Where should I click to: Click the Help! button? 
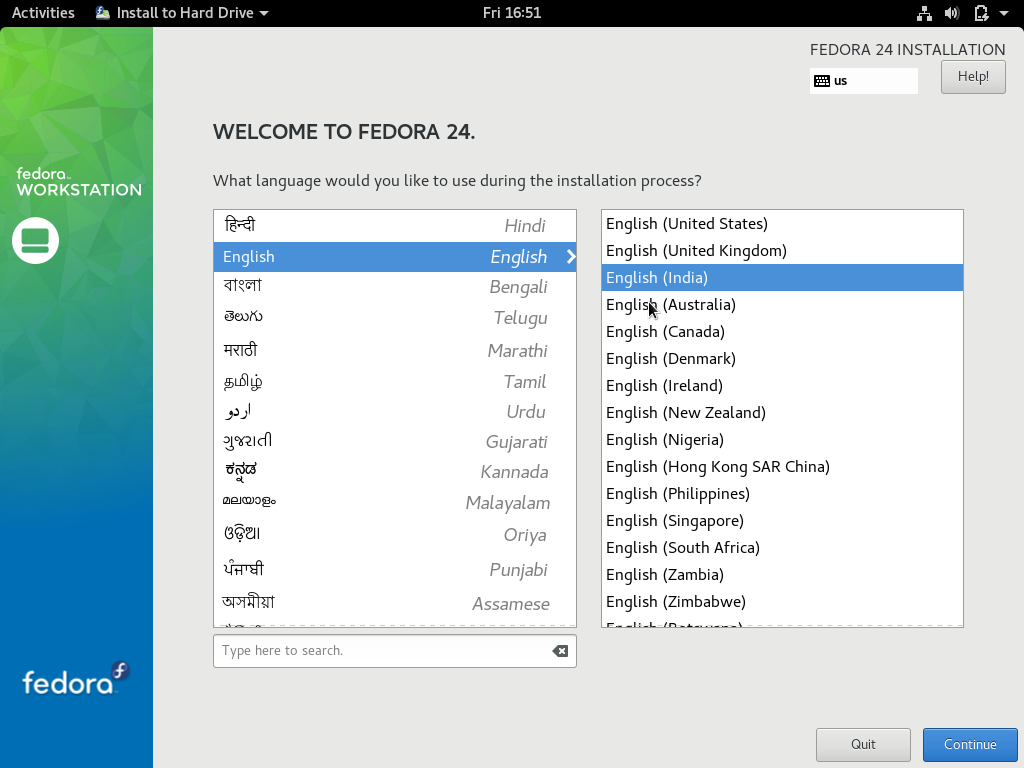click(x=973, y=77)
